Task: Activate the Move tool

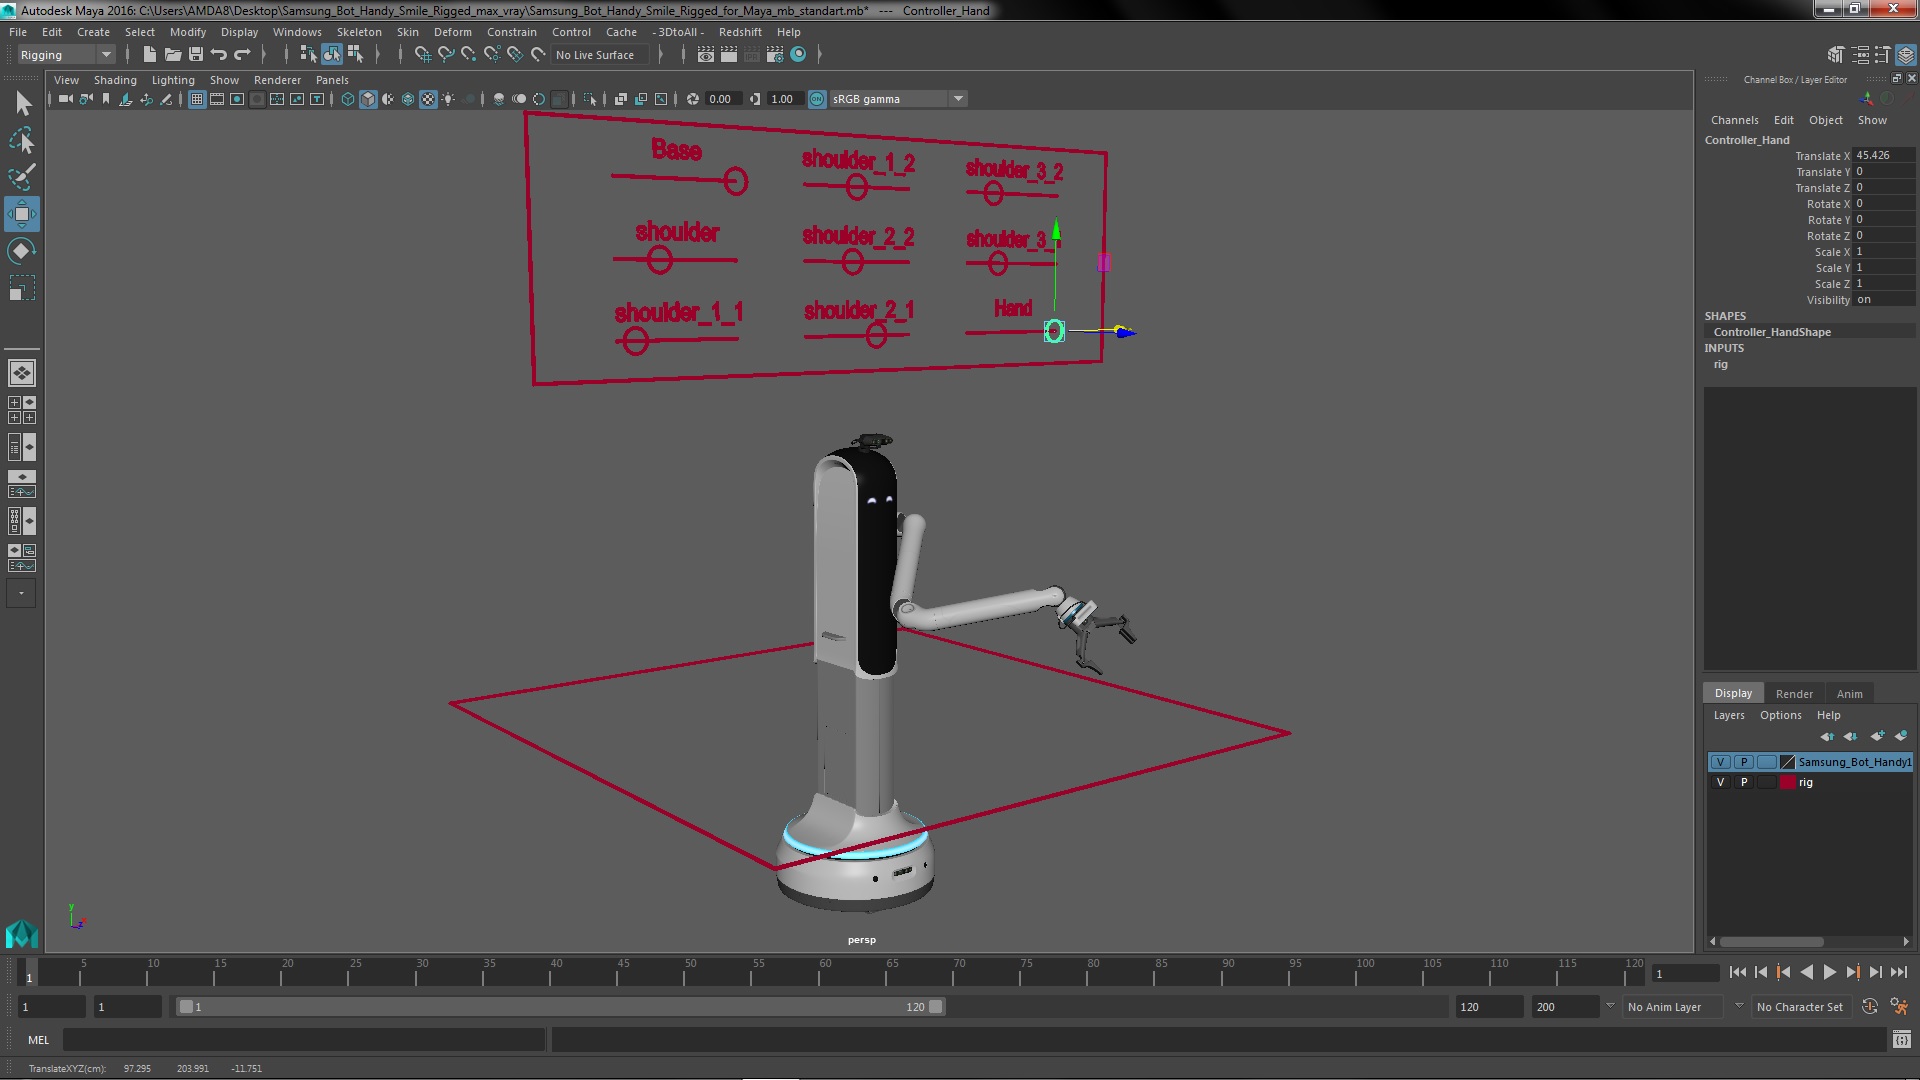Action: (x=22, y=213)
